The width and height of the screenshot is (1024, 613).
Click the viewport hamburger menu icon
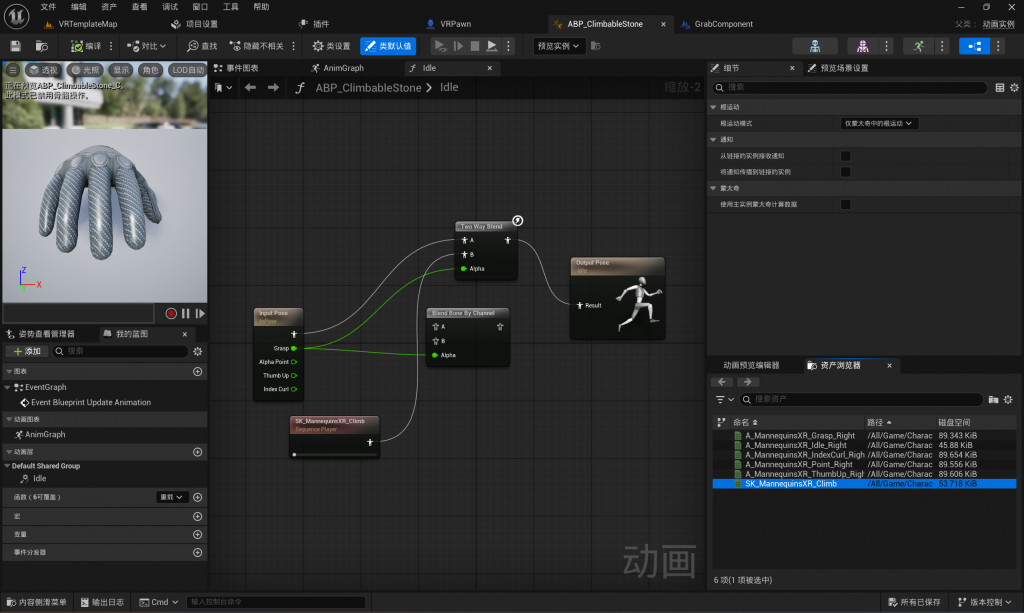(13, 70)
